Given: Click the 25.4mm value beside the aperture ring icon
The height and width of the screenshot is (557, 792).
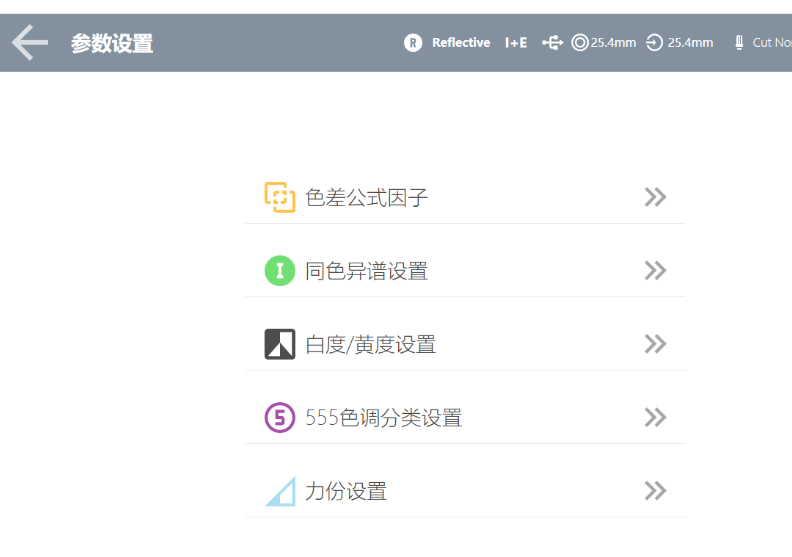Looking at the screenshot, I should coord(613,43).
